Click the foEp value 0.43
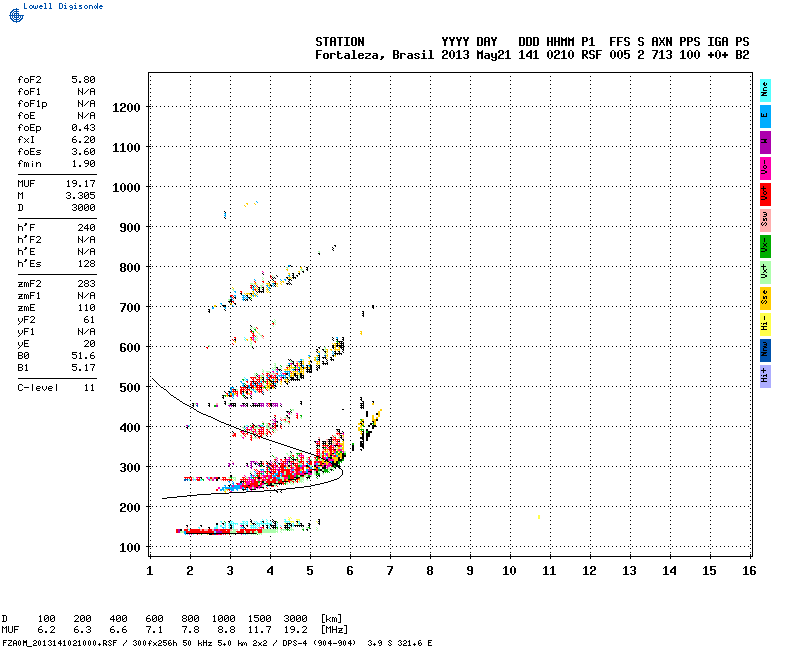 click(83, 128)
